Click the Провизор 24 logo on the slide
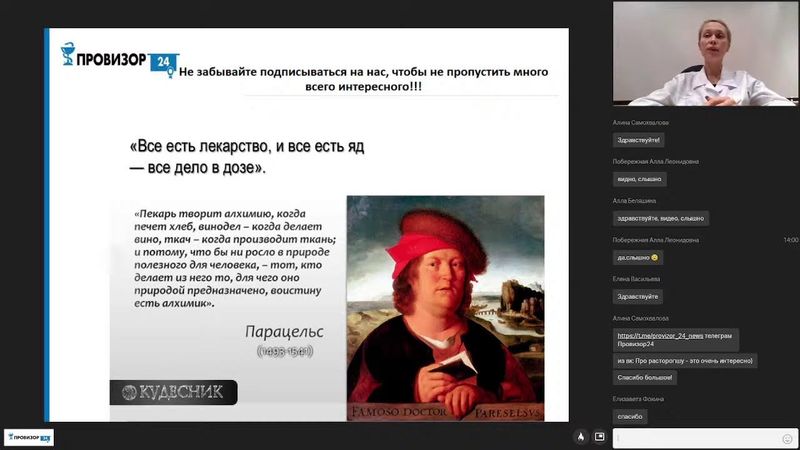Image resolution: width=800 pixels, height=450 pixels. tap(119, 60)
